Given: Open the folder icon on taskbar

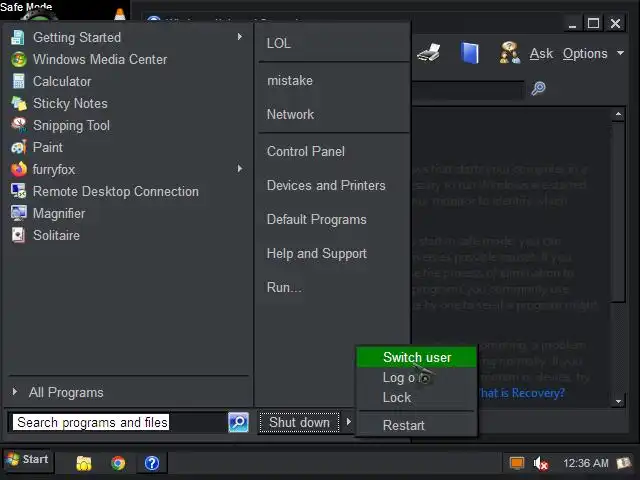Looking at the screenshot, I should click(84, 463).
